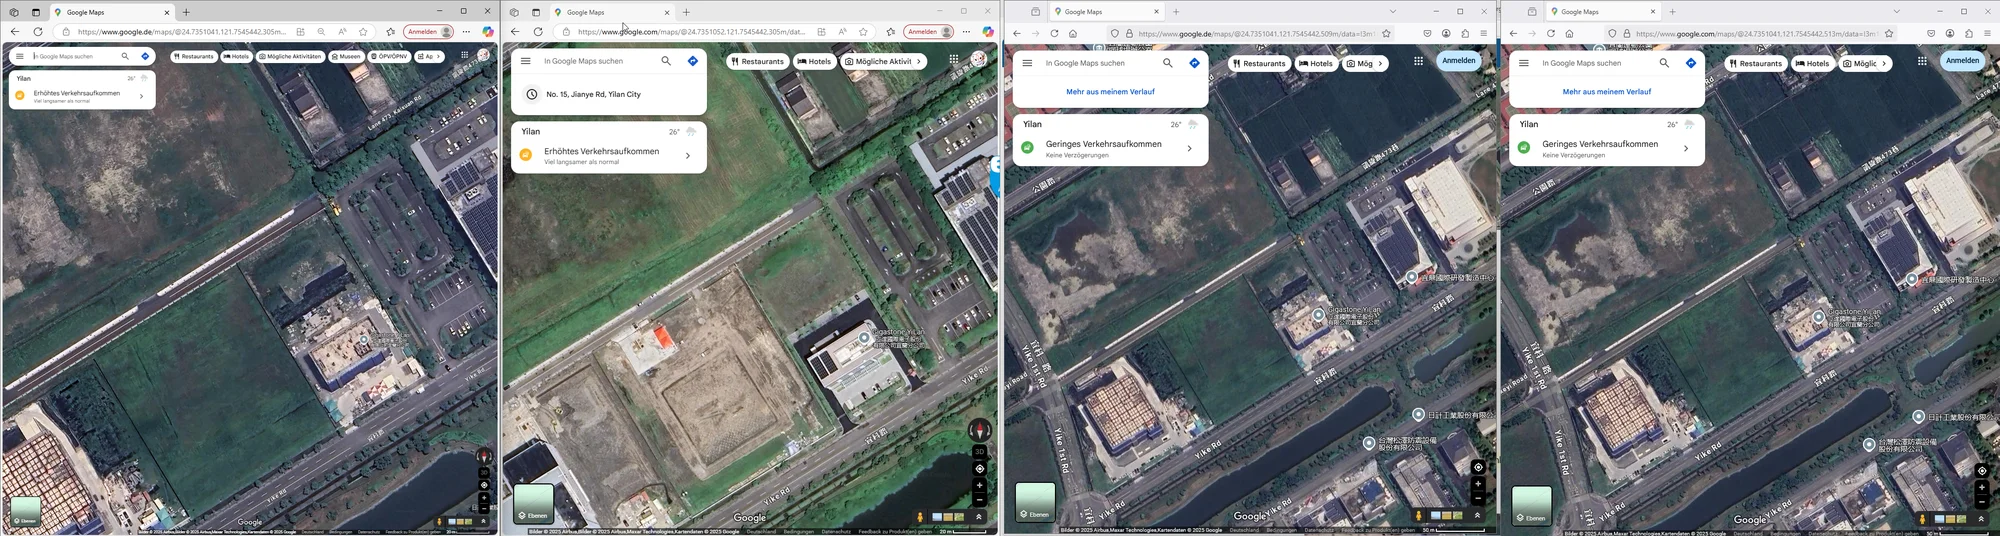Click Anmelden button in google.de Firefox Maps
The height and width of the screenshot is (536, 2000).
click(1459, 60)
